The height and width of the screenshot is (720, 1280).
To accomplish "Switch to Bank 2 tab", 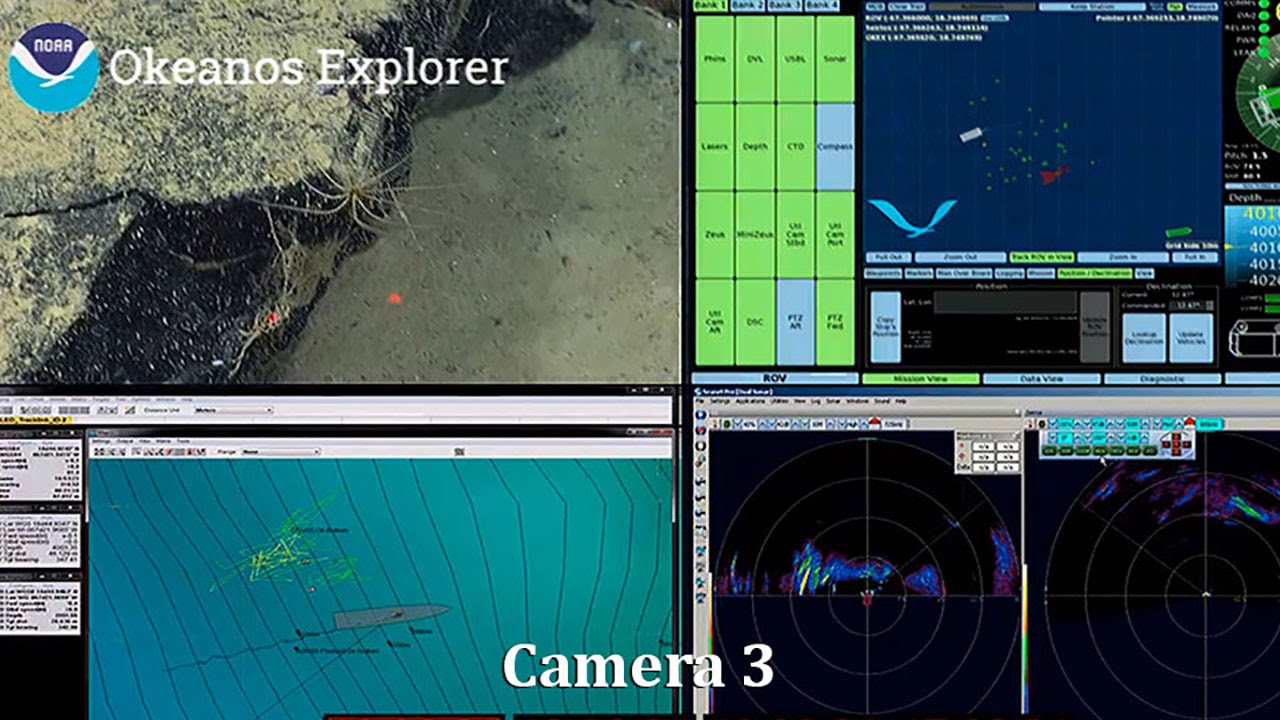I will point(747,5).
